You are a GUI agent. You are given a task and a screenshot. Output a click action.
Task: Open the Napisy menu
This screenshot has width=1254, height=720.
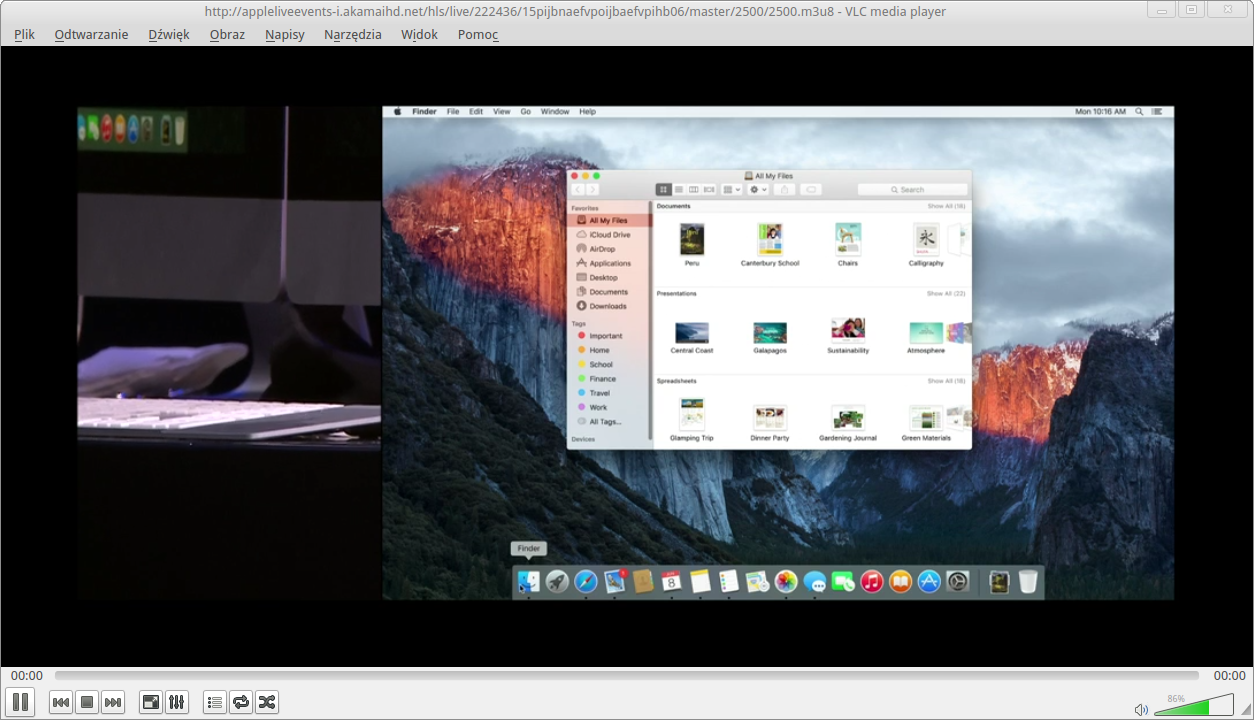285,34
